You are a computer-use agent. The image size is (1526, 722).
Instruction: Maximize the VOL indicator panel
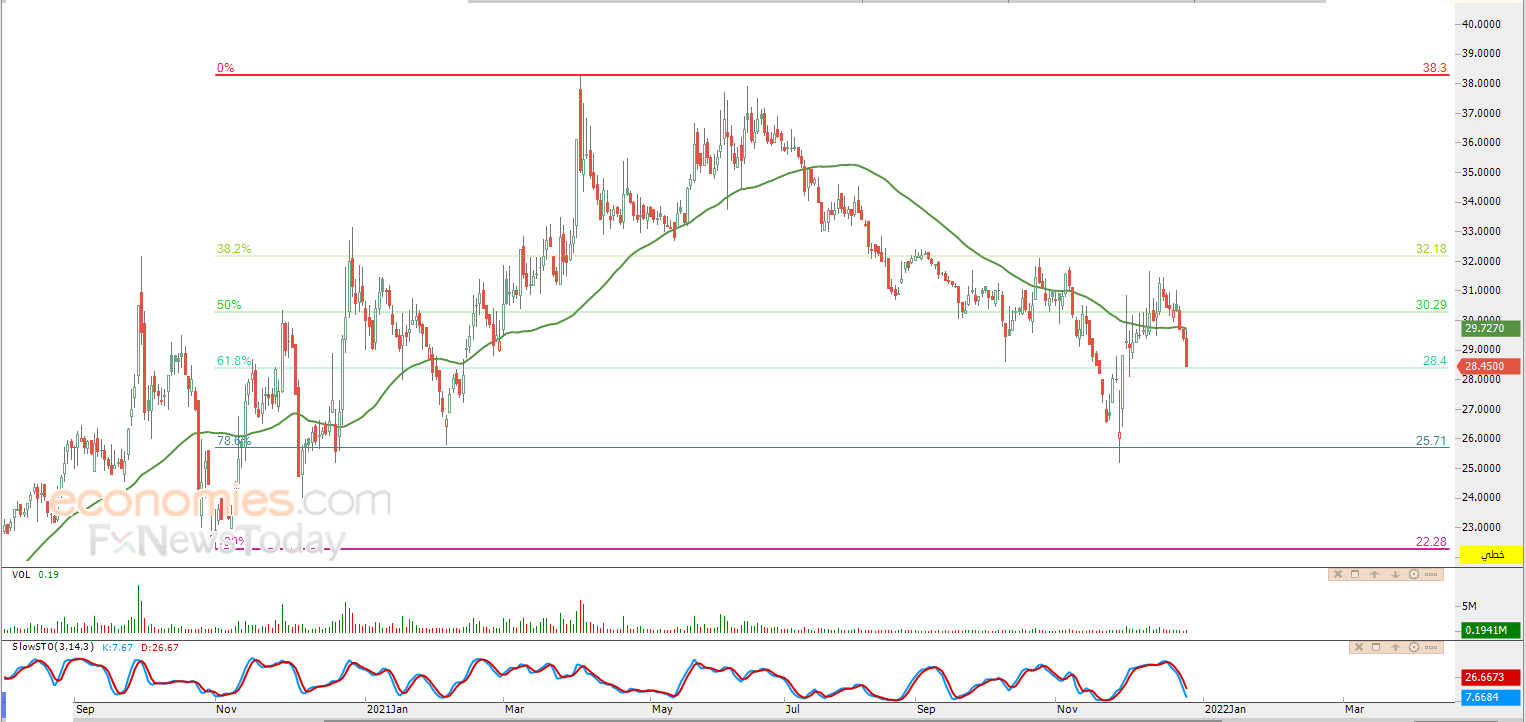point(1355,574)
